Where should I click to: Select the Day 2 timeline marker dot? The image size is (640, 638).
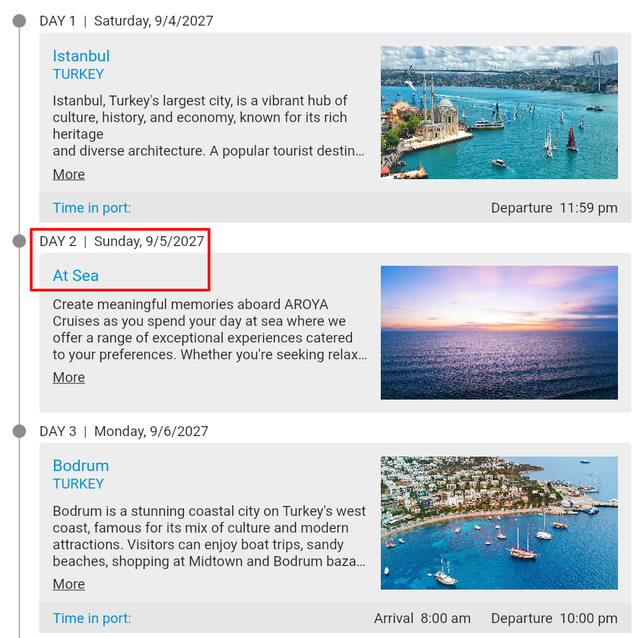[x=19, y=241]
